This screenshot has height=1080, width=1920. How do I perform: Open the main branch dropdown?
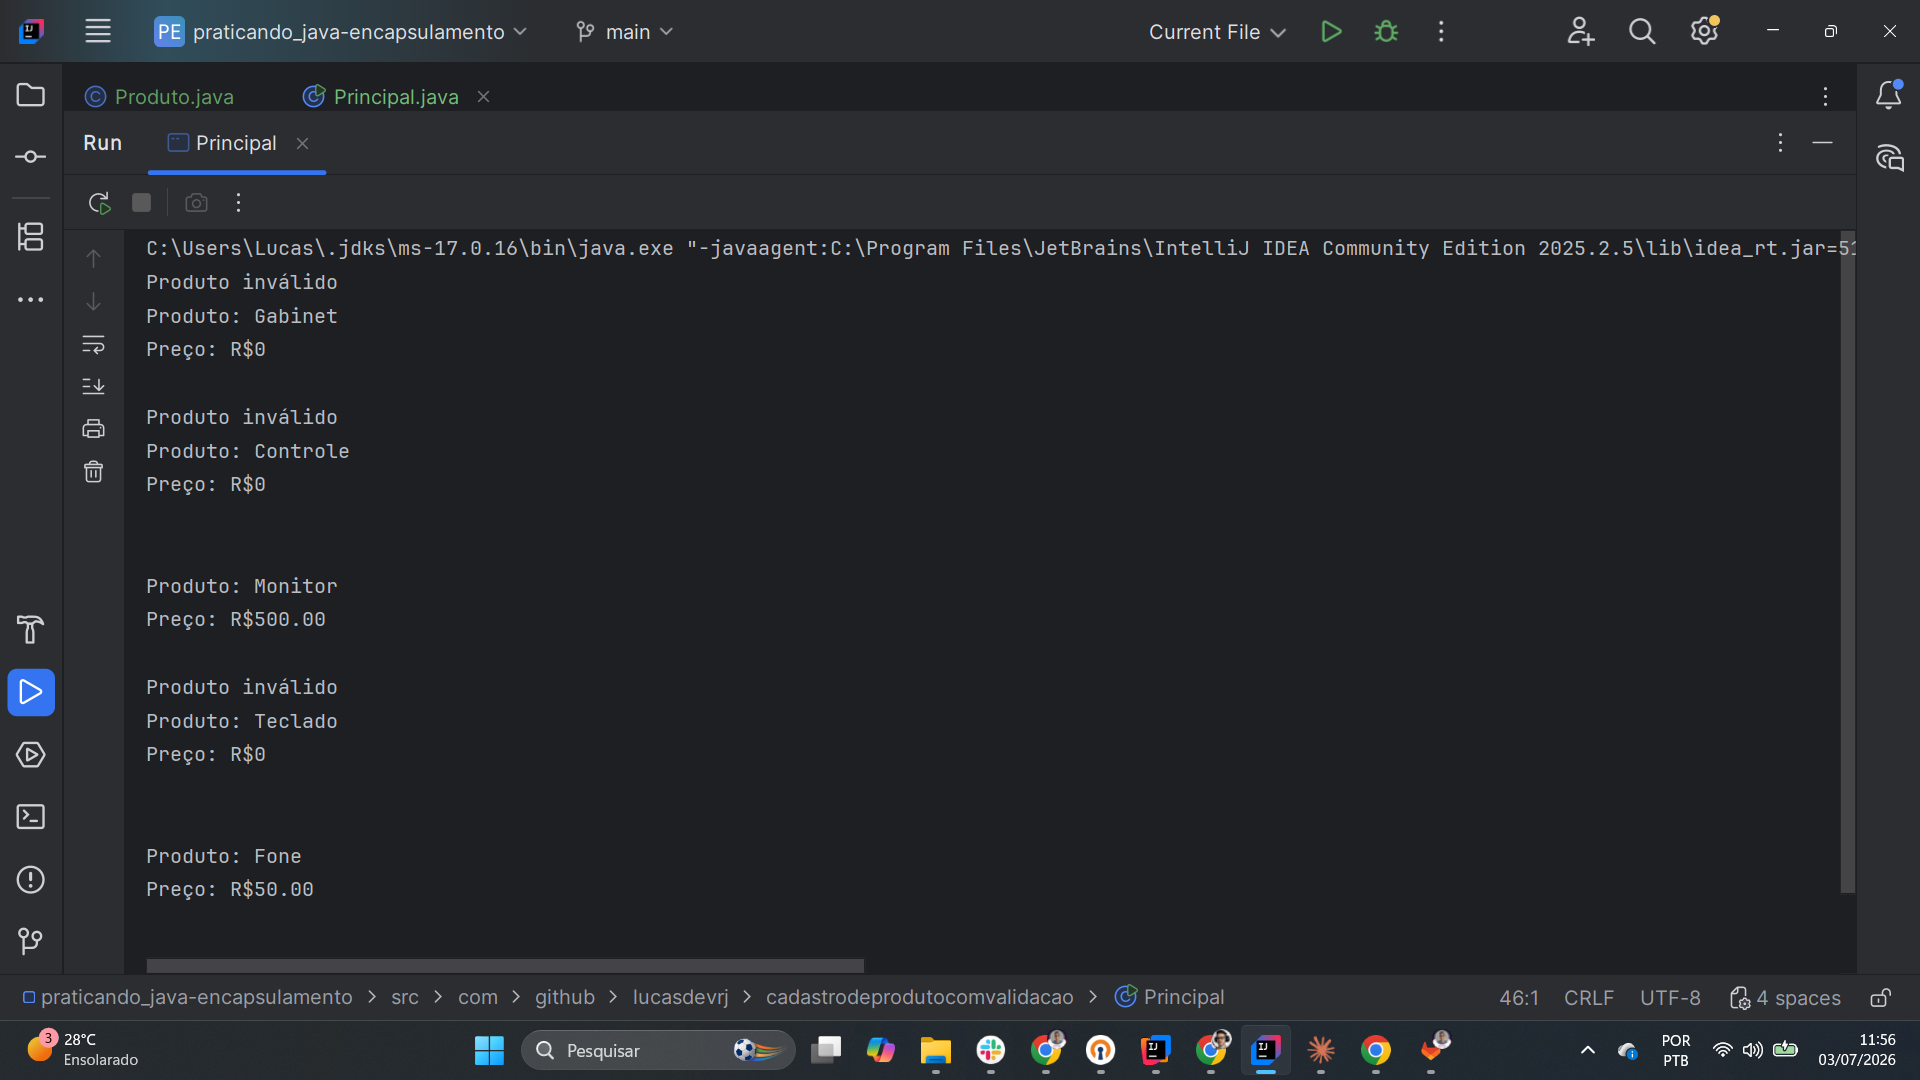(625, 32)
